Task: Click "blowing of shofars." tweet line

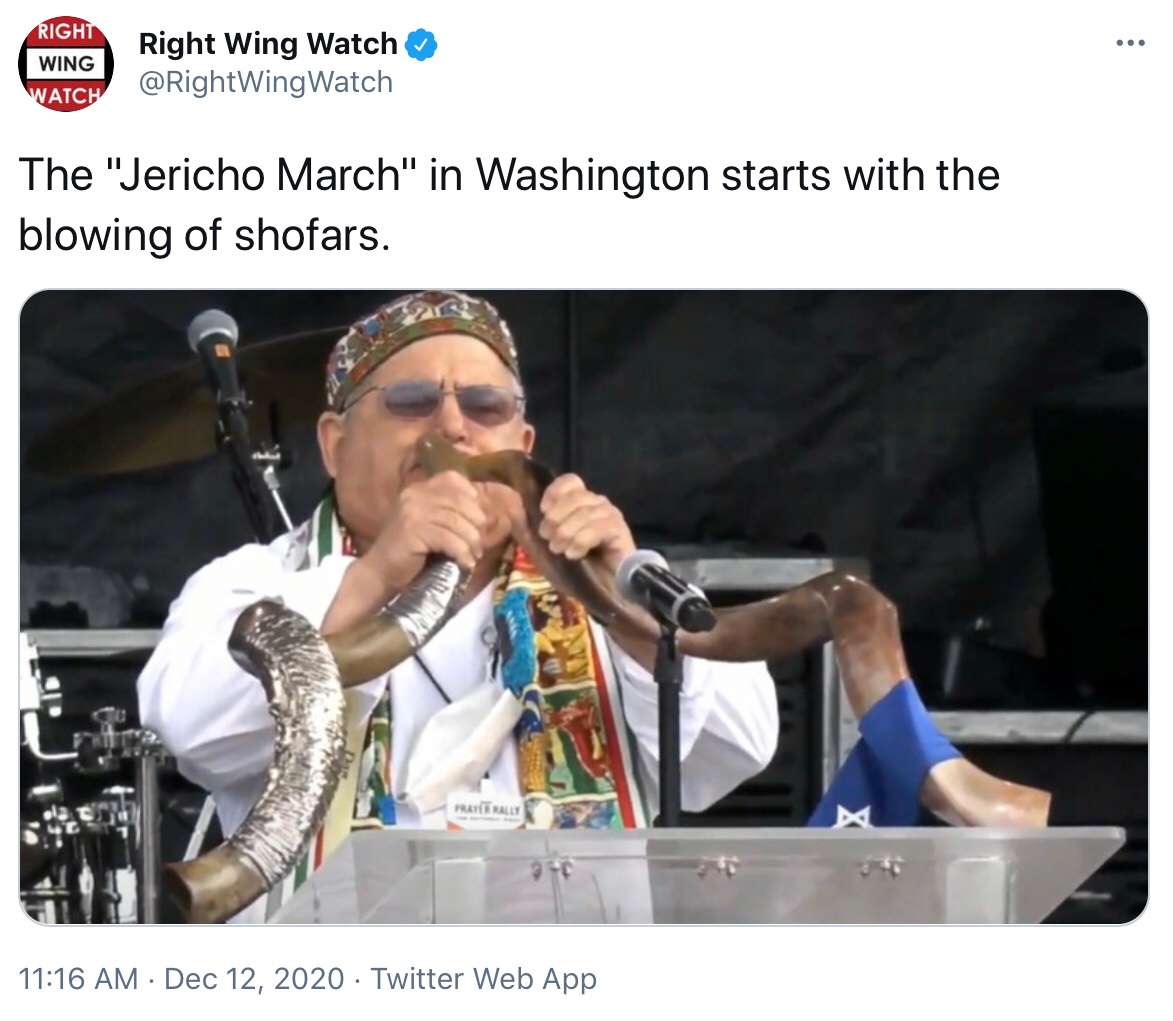Action: 203,235
